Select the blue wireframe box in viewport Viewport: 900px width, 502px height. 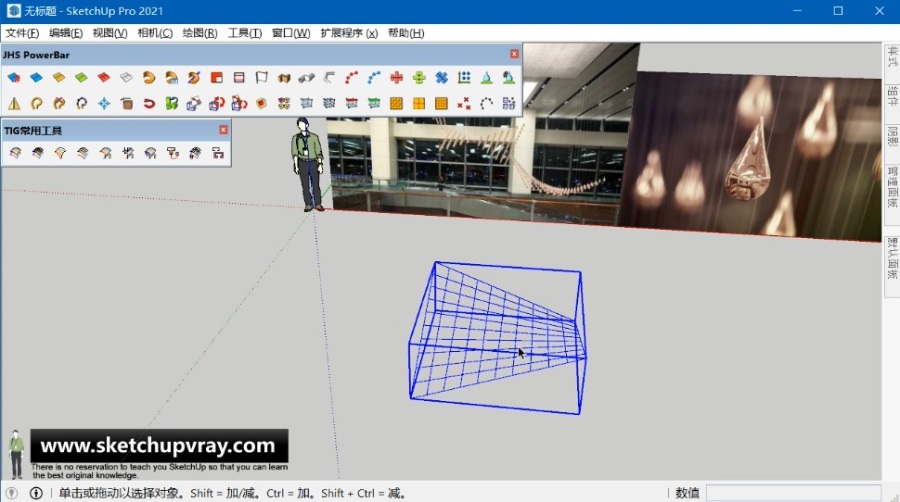pos(497,338)
